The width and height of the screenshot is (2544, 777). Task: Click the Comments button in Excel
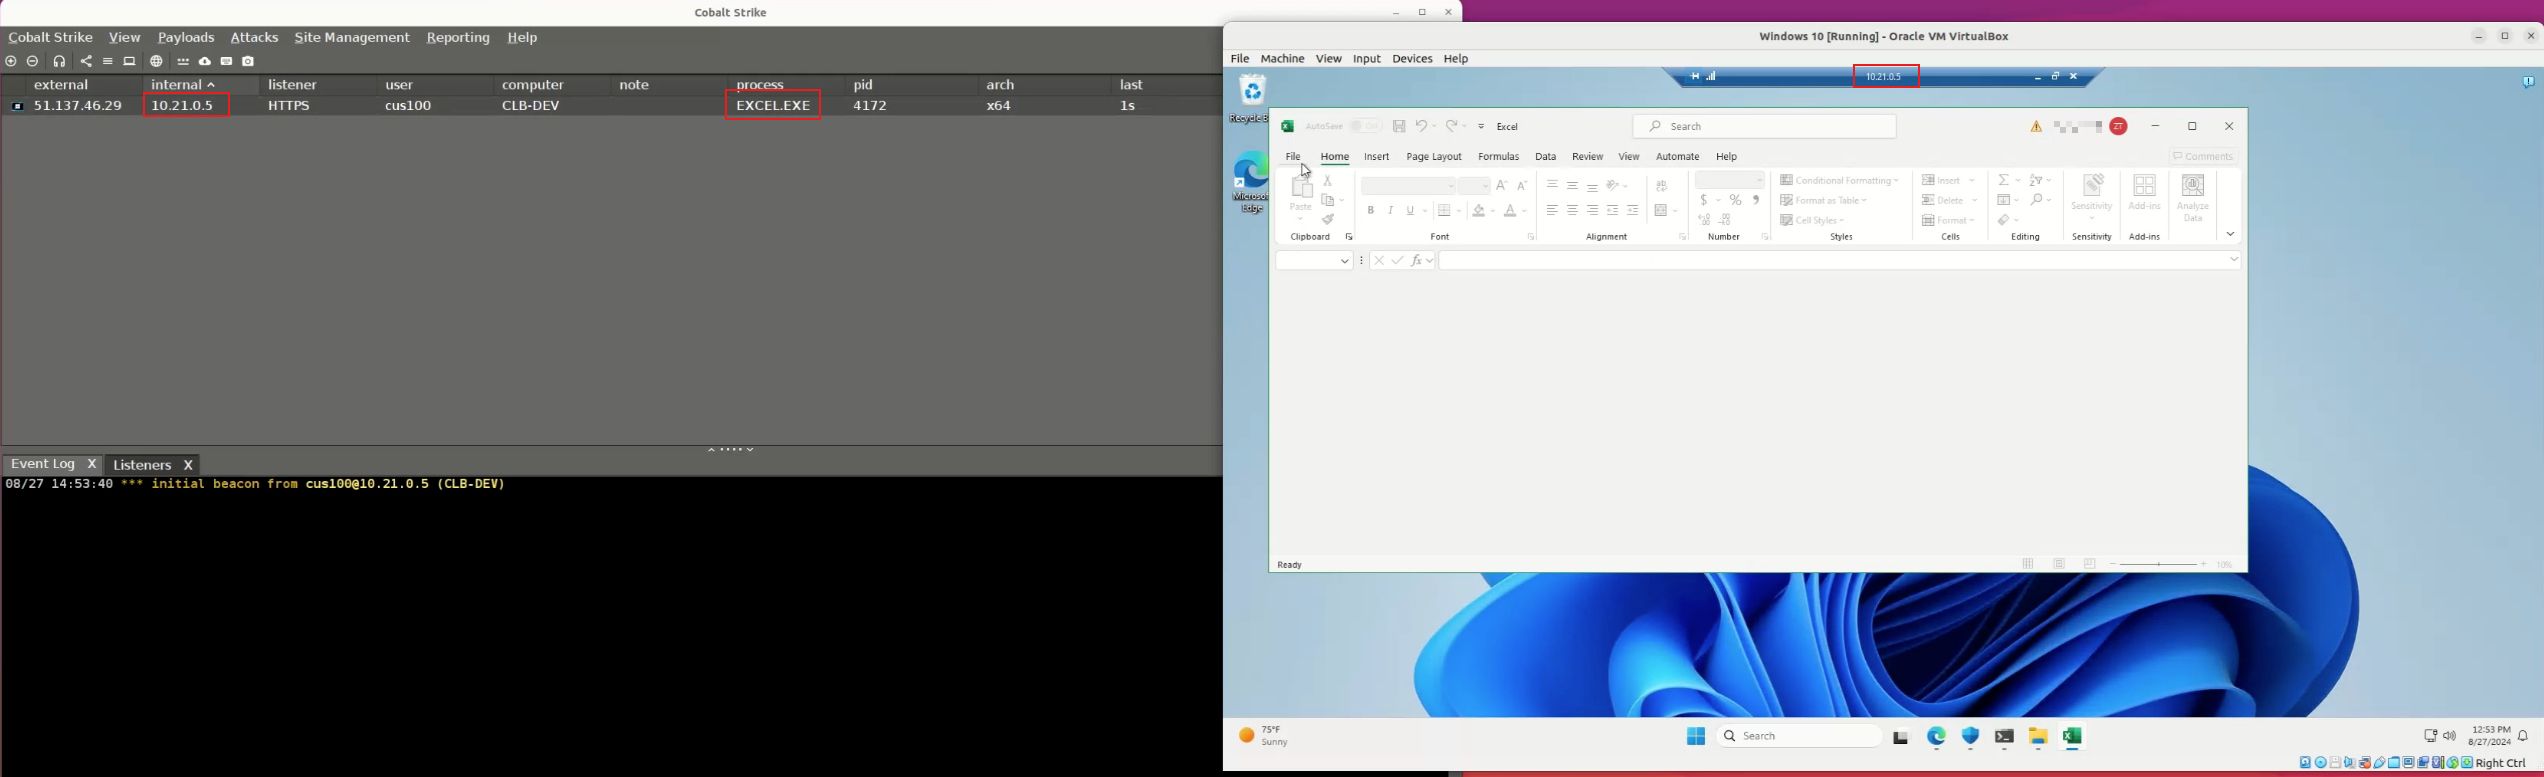coord(2203,157)
